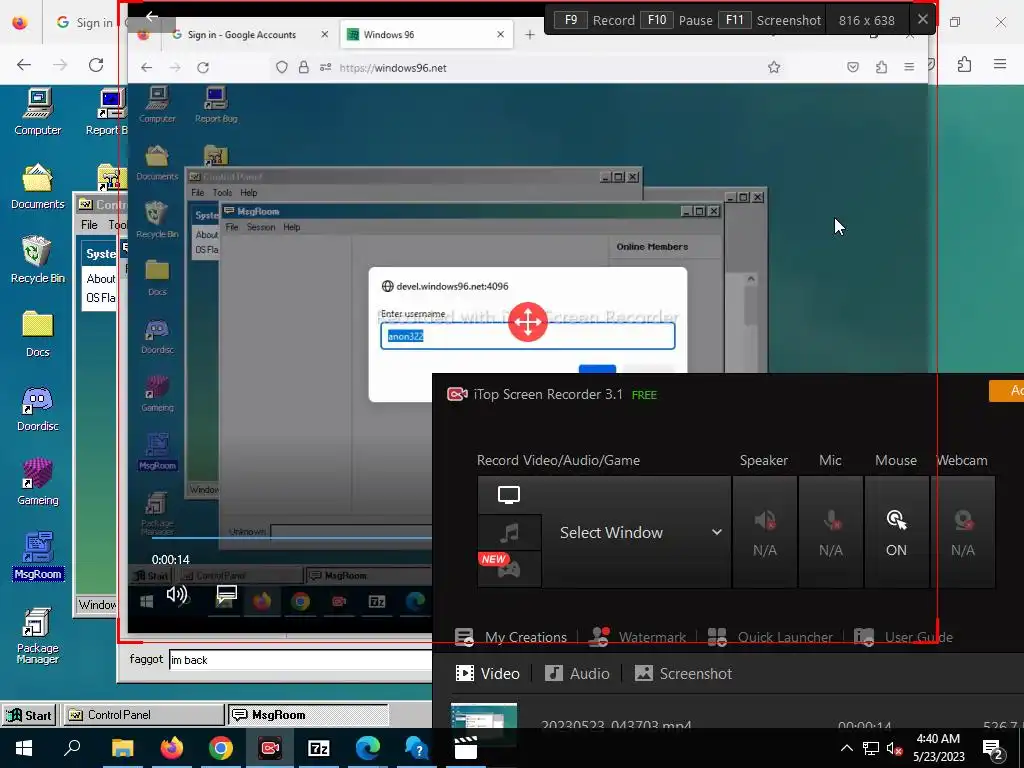Viewport: 1024px width, 768px height.
Task: Click the outer browser back button
Action: [x=24, y=65]
